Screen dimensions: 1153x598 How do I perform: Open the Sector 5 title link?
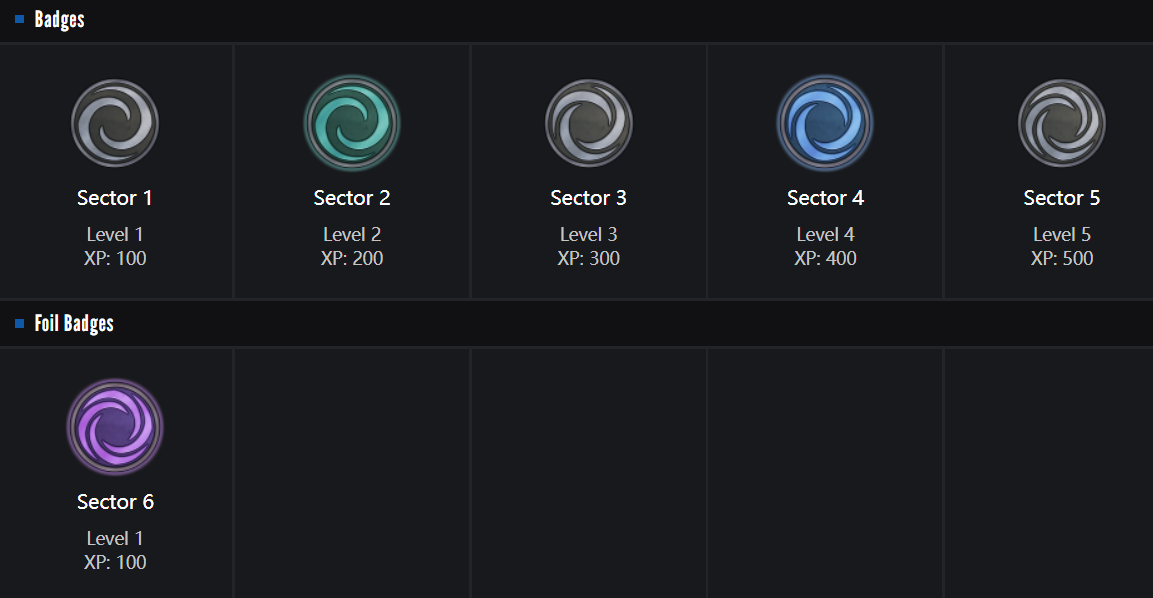(1062, 198)
